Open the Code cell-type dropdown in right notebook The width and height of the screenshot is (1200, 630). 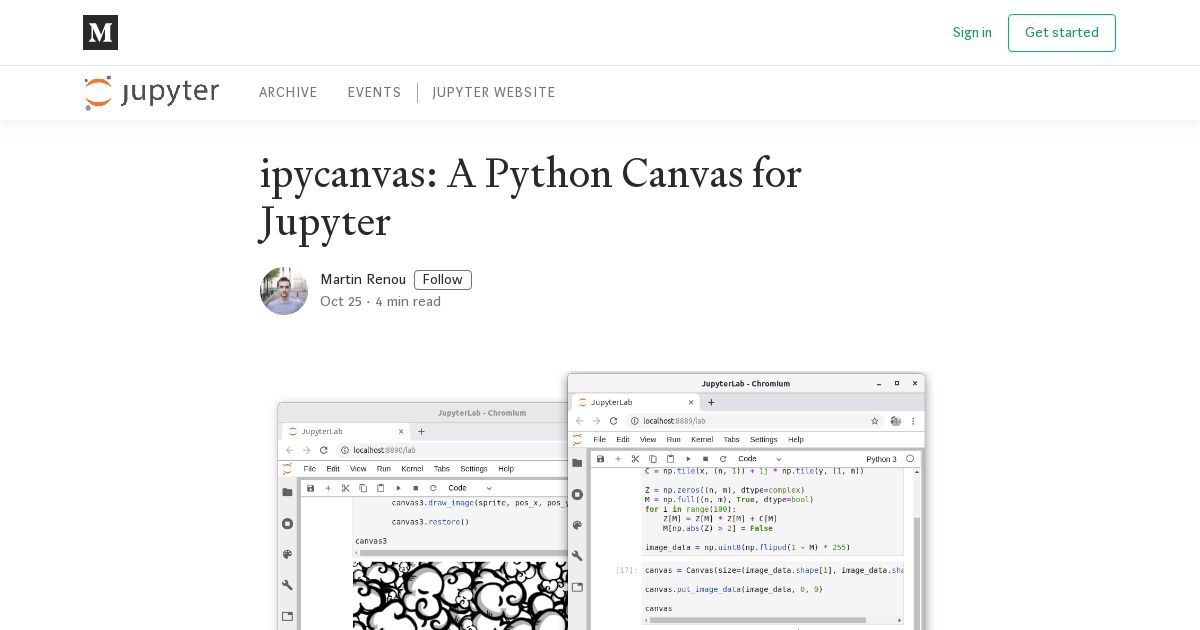click(x=760, y=459)
